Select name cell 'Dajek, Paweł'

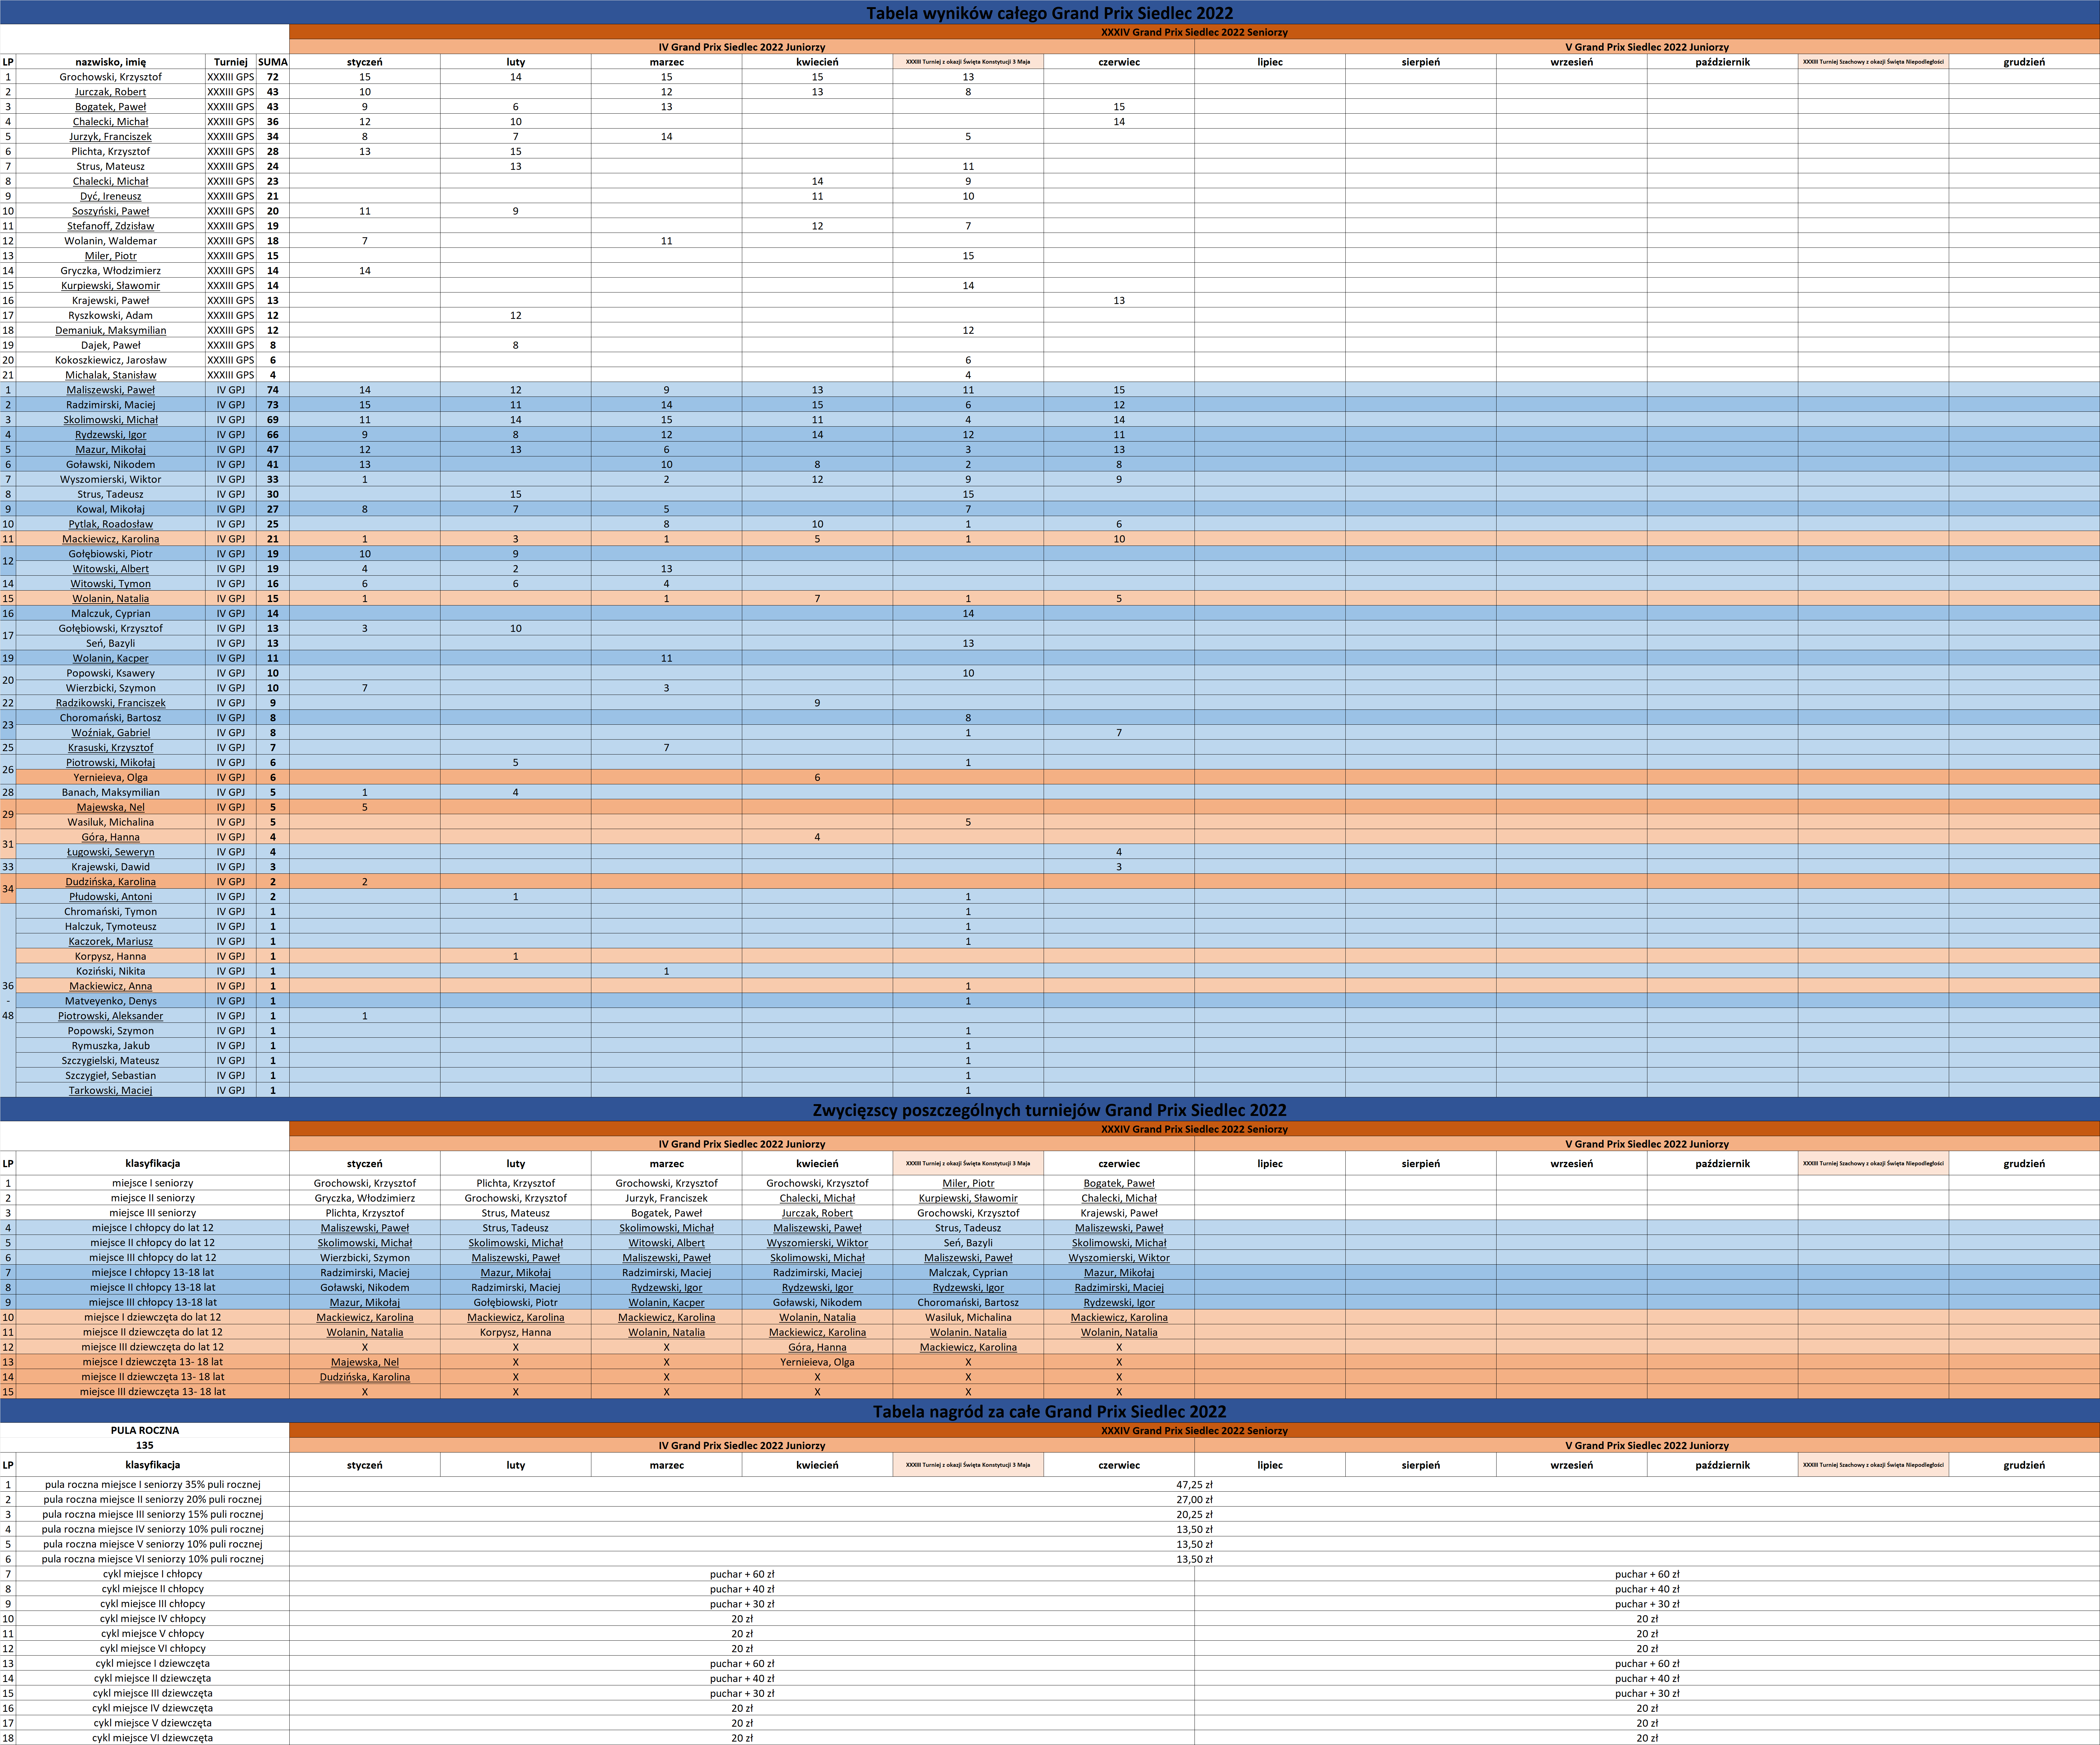tap(110, 345)
